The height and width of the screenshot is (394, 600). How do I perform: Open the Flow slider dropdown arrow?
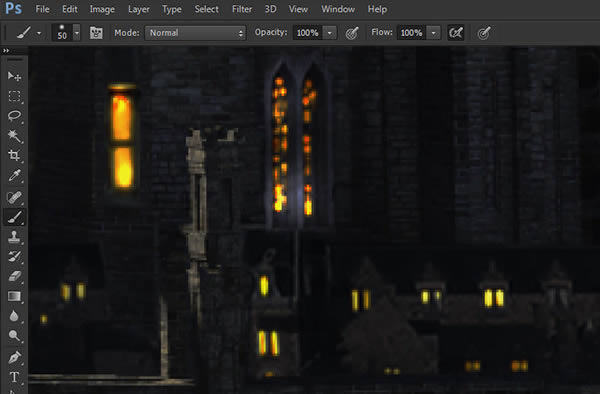(434, 33)
